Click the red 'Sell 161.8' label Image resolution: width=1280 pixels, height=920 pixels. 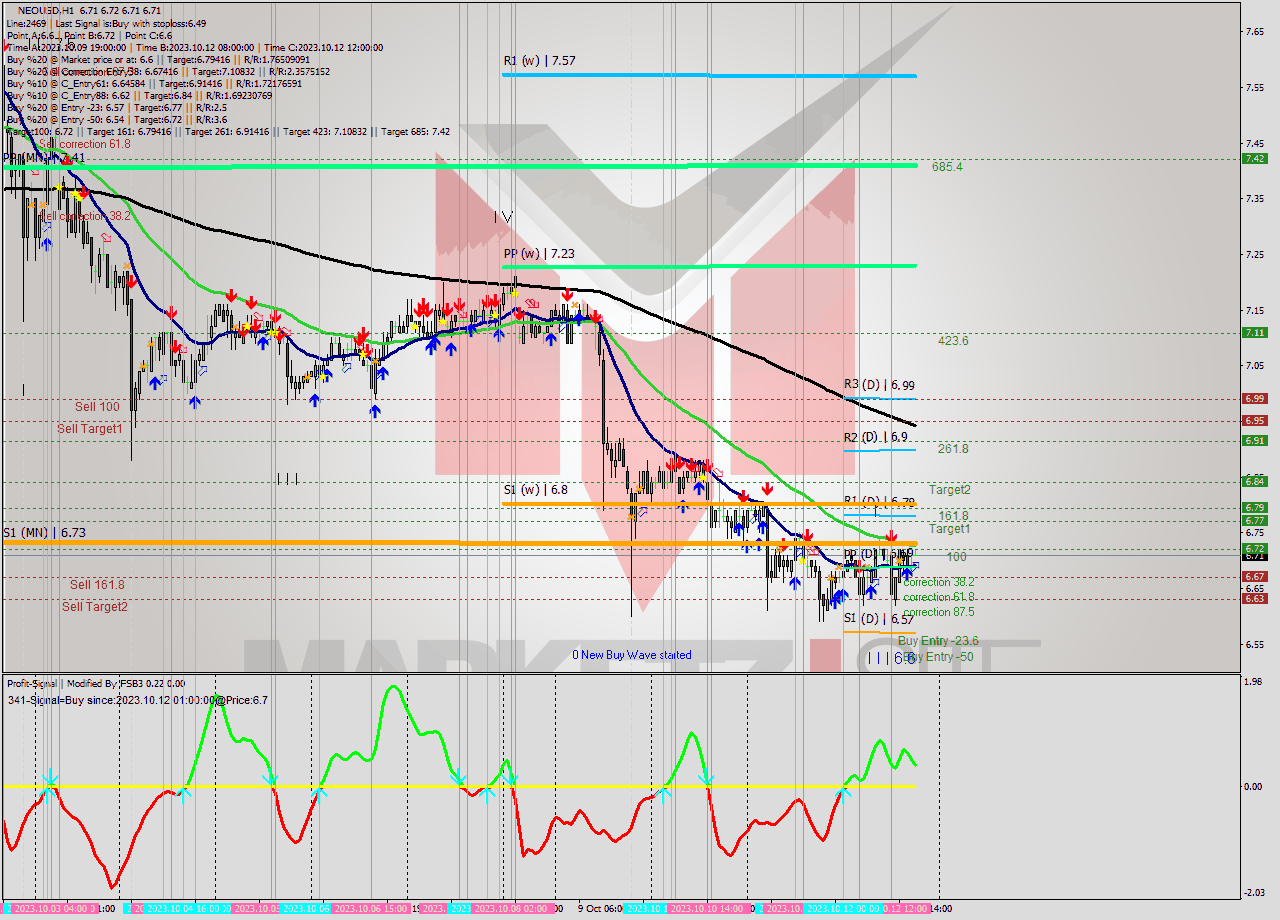(97, 585)
